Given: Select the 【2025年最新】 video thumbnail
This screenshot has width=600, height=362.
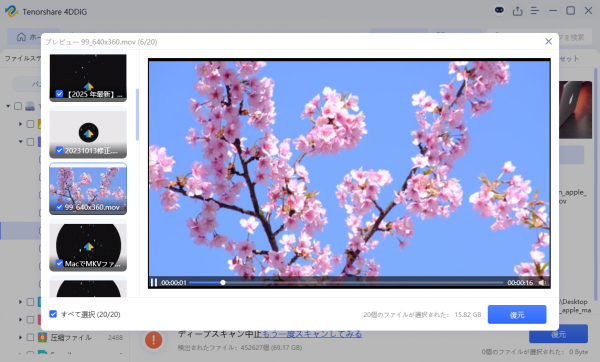Looking at the screenshot, I should pyautogui.click(x=88, y=76).
